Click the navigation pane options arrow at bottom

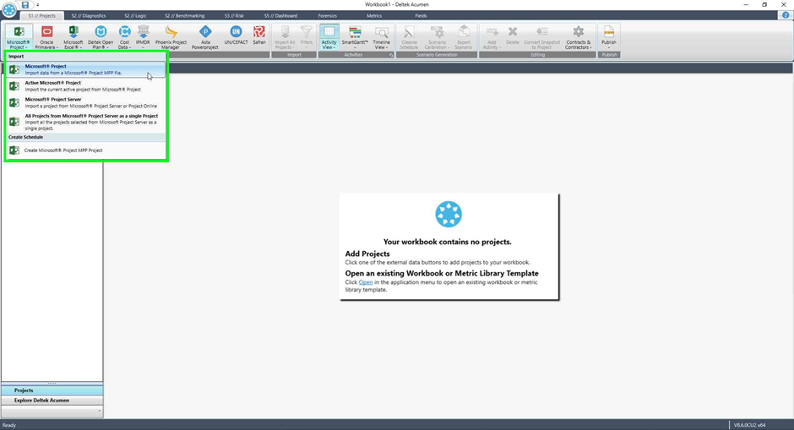pyautogui.click(x=99, y=411)
